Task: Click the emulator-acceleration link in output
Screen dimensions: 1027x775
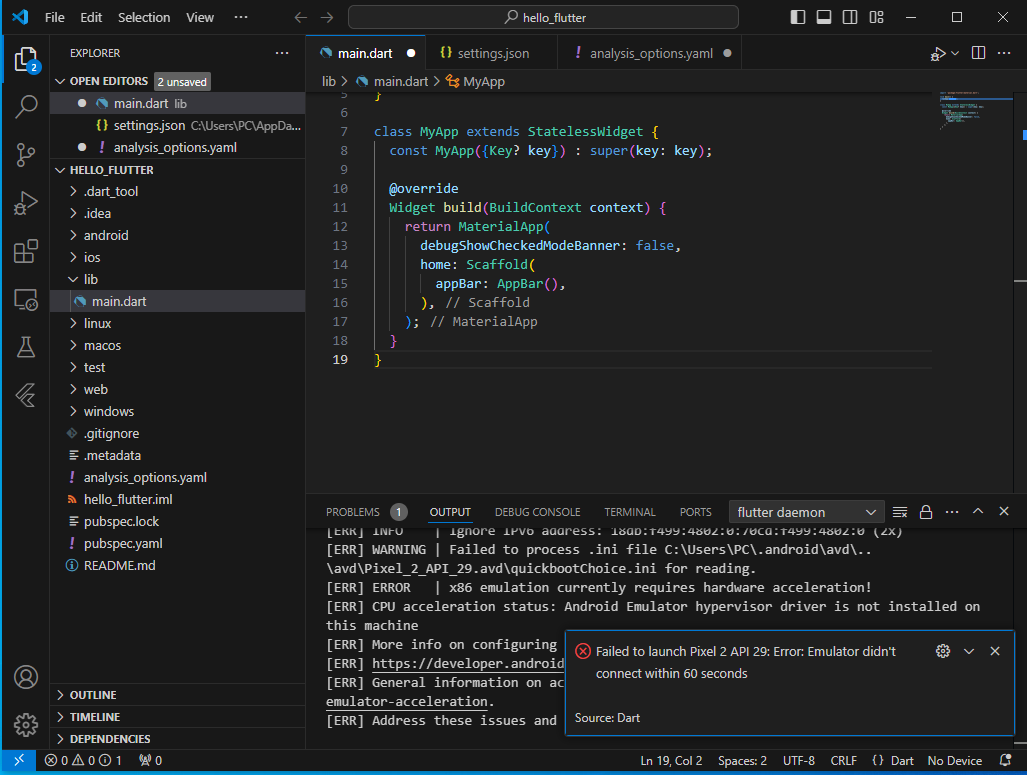Action: click(406, 702)
